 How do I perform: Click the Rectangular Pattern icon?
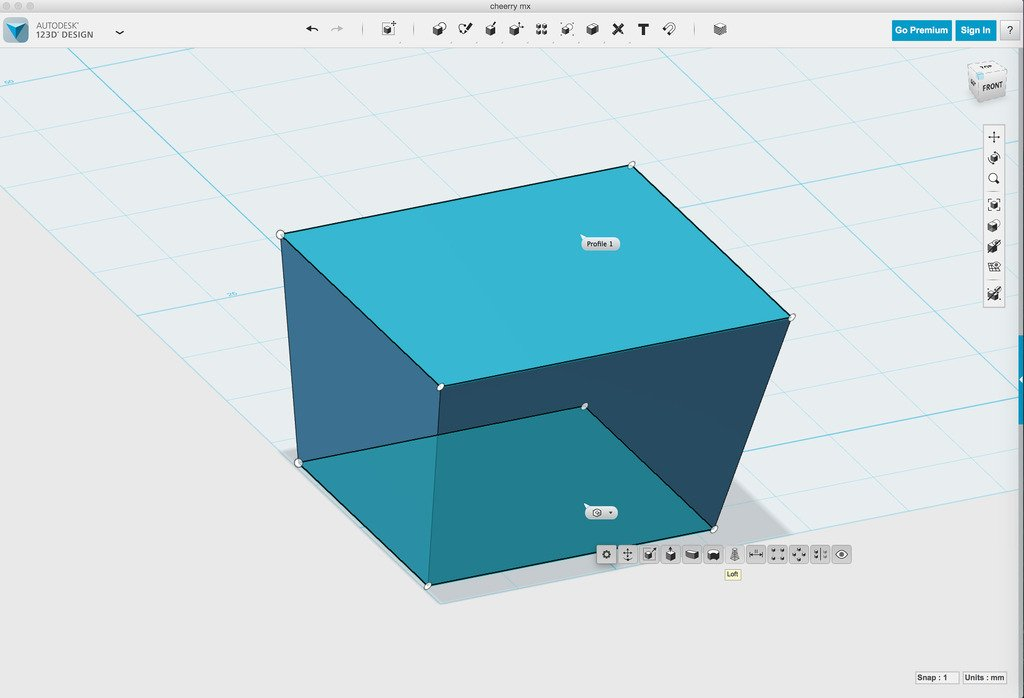click(777, 554)
